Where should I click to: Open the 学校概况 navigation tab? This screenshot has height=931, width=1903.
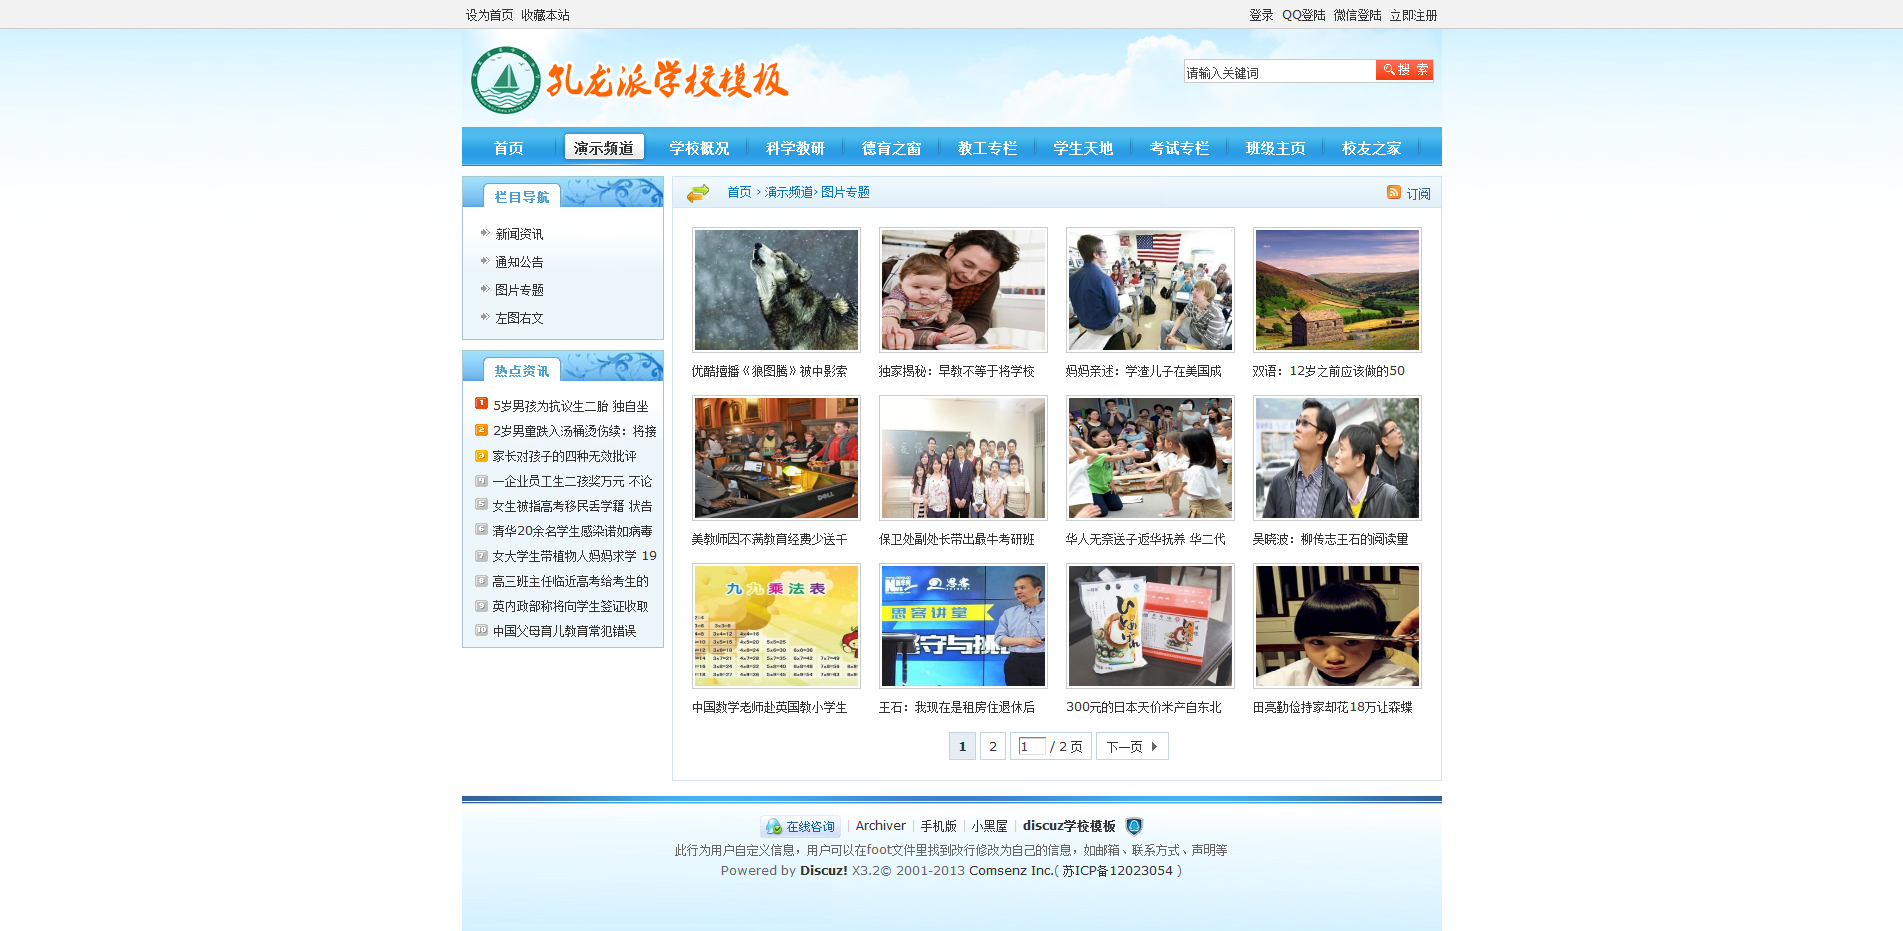[x=699, y=148]
